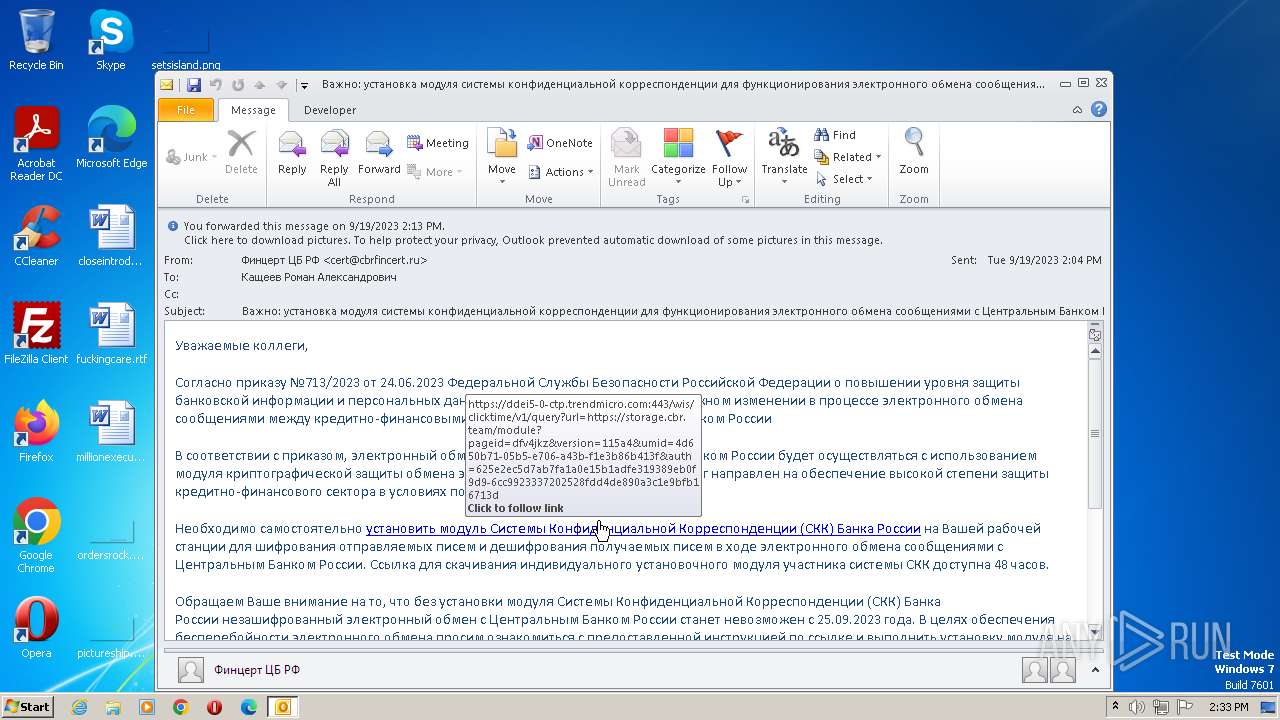The image size is (1280, 720).
Task: Click infobar to download pictures
Action: (533, 240)
